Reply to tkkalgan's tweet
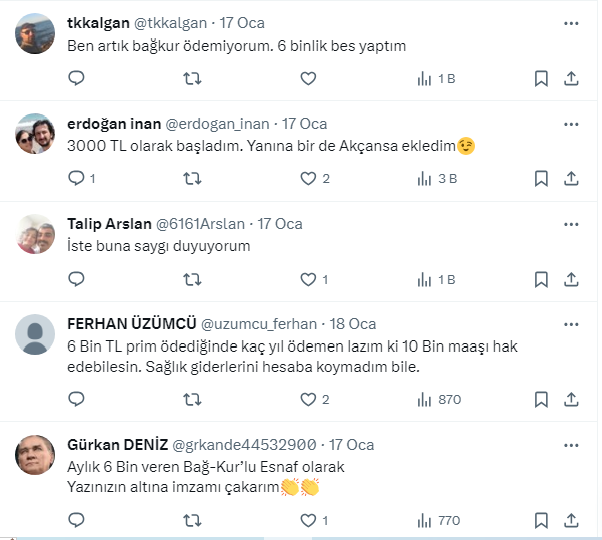The image size is (602, 540). tap(76, 78)
